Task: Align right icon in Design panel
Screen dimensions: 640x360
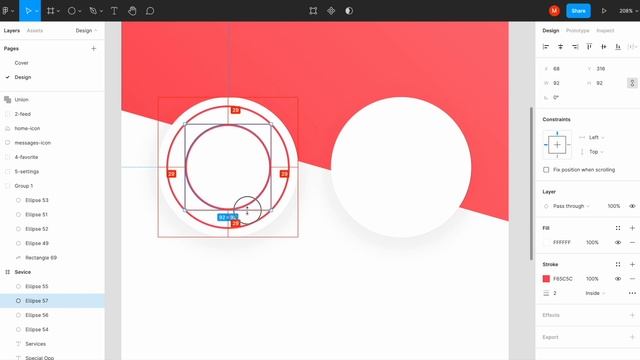Action: click(575, 47)
